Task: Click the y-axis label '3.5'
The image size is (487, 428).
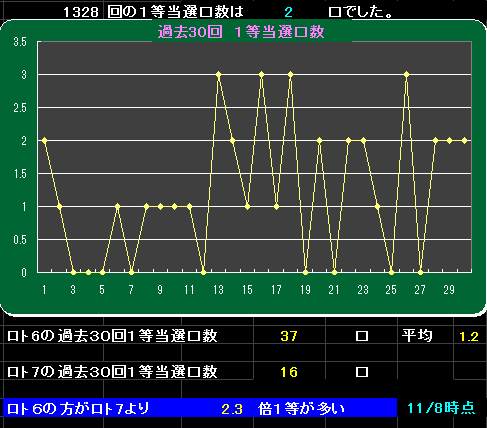Action: pos(20,42)
